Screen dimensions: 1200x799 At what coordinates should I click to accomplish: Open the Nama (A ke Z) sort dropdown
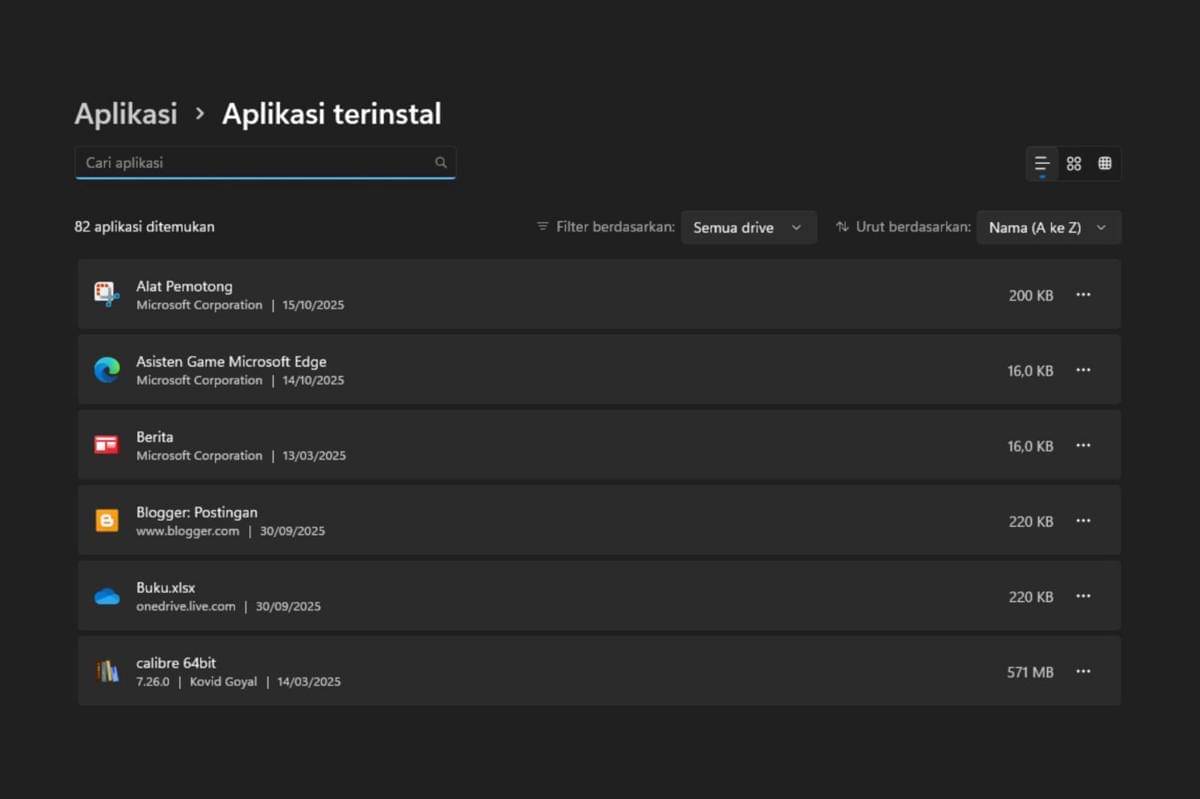1048,227
